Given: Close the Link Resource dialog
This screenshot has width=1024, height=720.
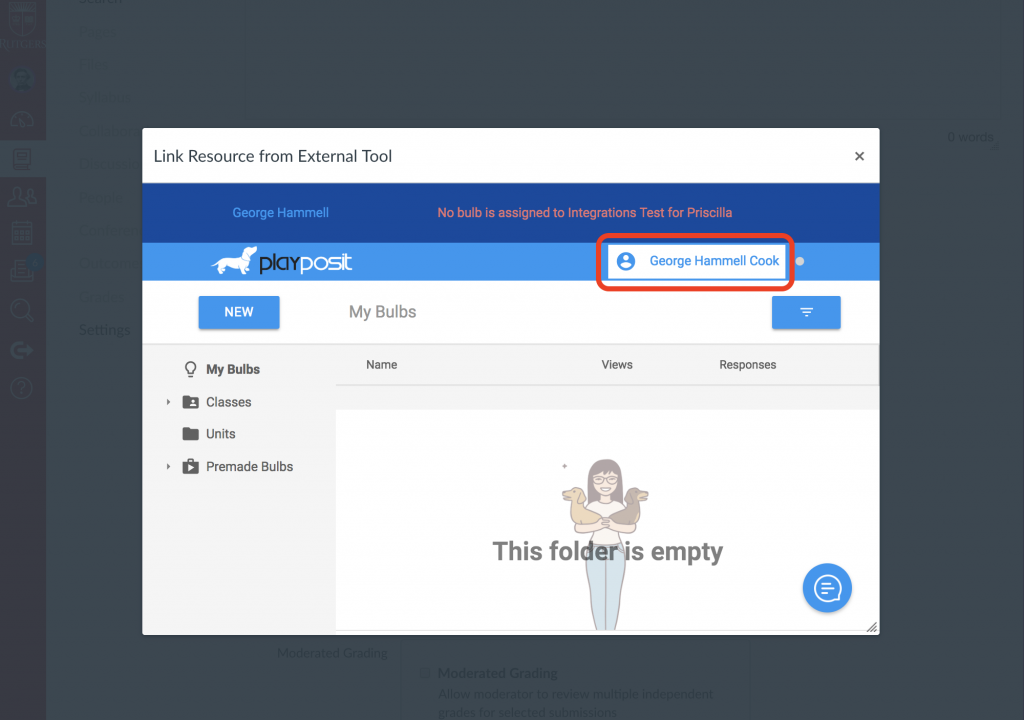Looking at the screenshot, I should click(x=859, y=156).
